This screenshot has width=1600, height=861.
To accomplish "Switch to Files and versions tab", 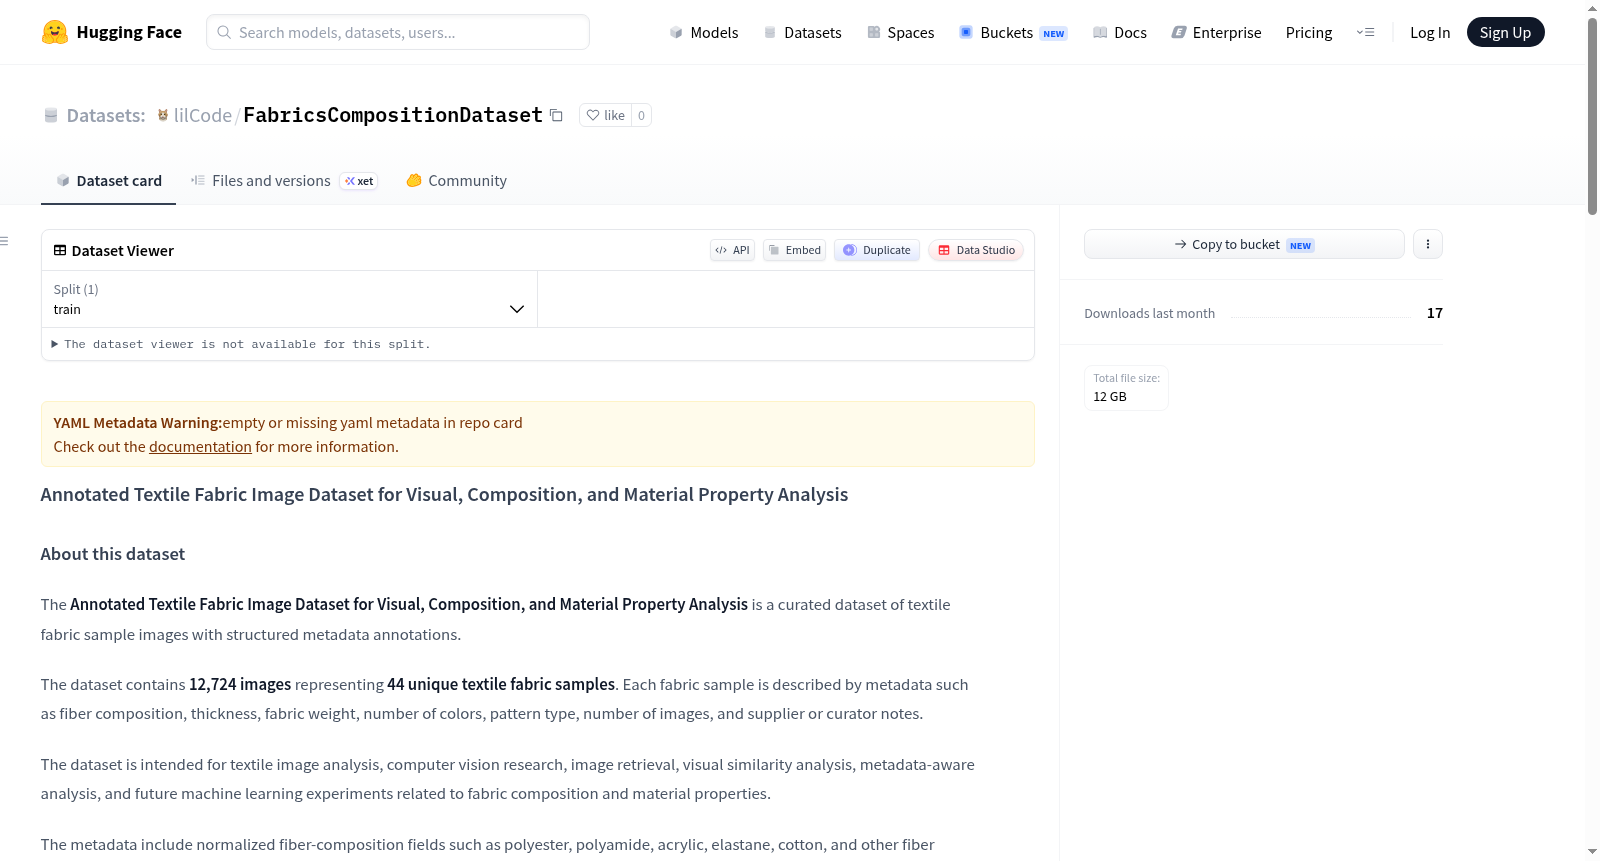I will coord(284,181).
